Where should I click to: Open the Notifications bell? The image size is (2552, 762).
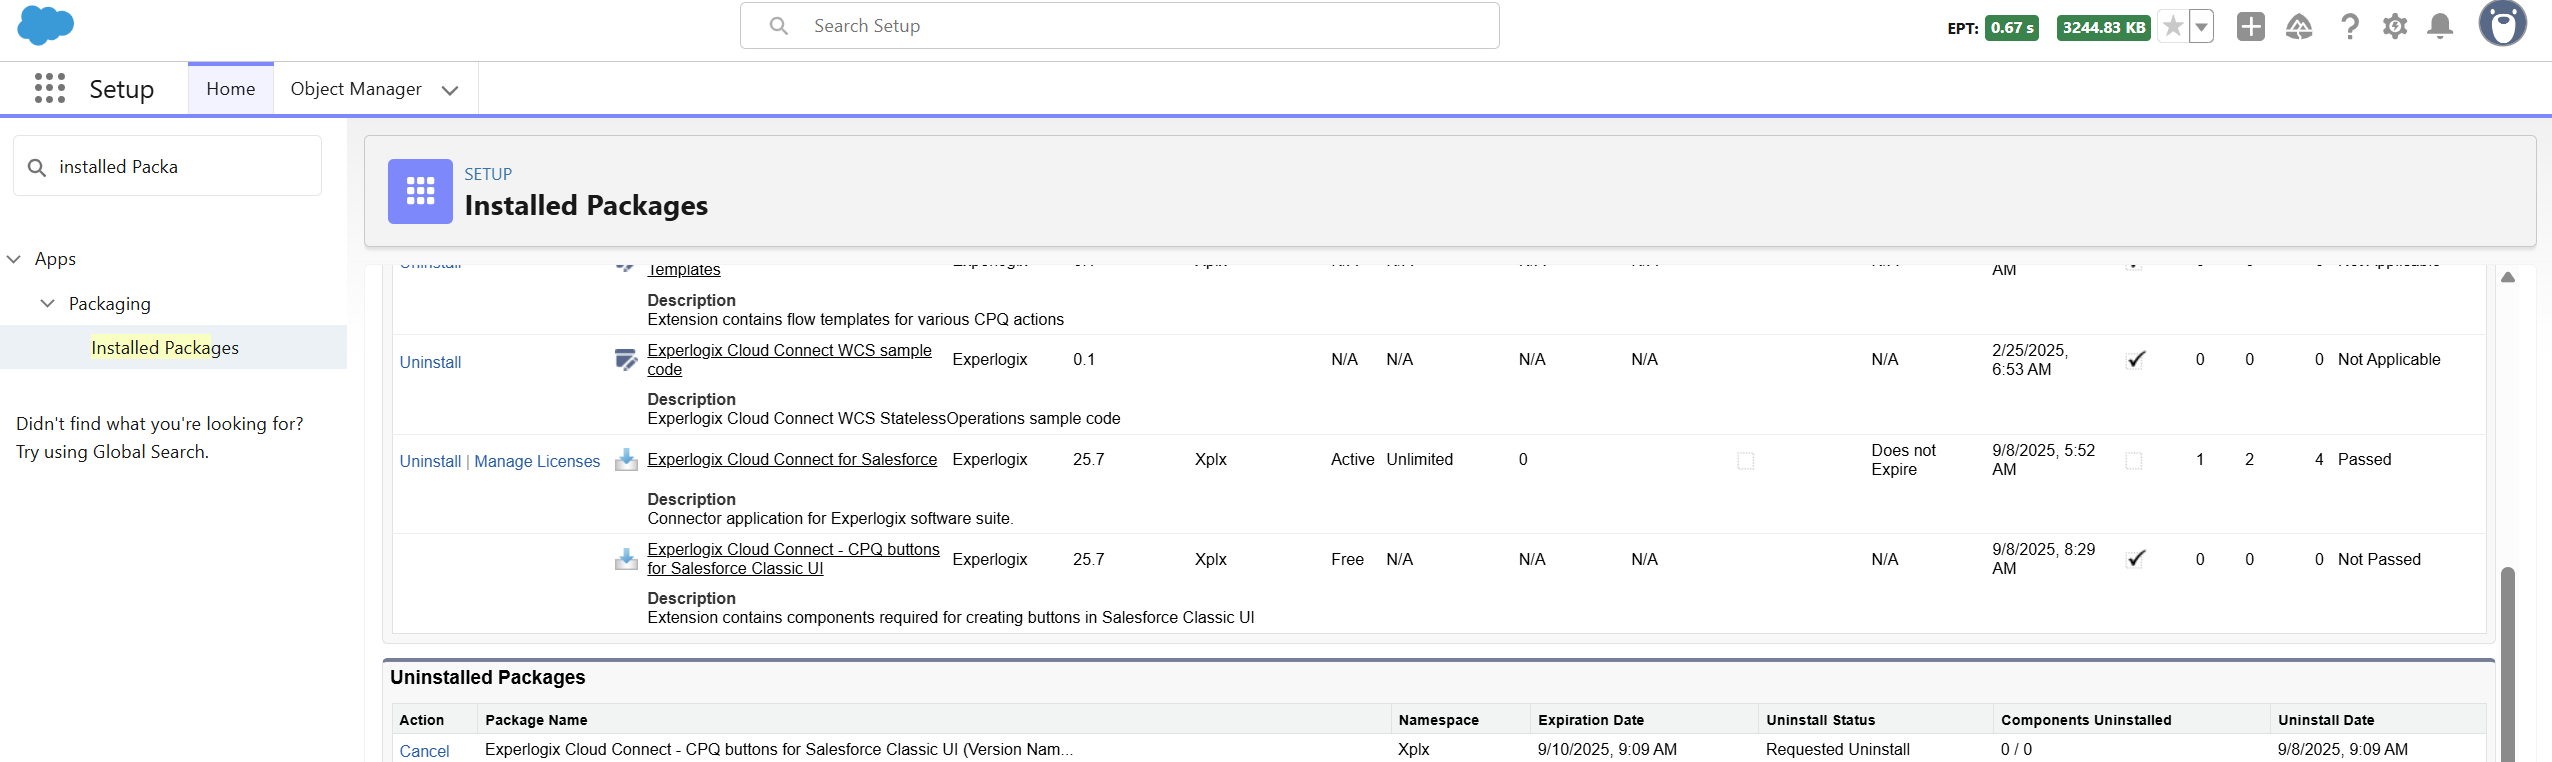(x=2441, y=27)
